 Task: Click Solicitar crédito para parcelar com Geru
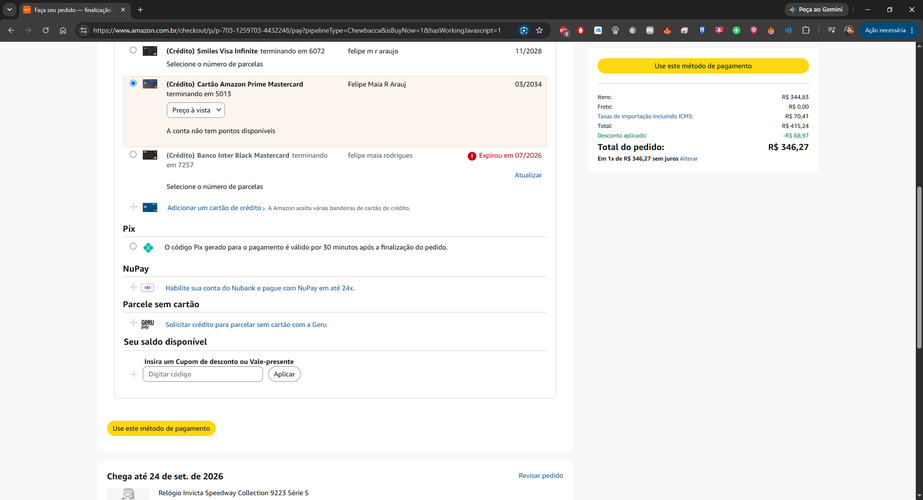click(246, 324)
